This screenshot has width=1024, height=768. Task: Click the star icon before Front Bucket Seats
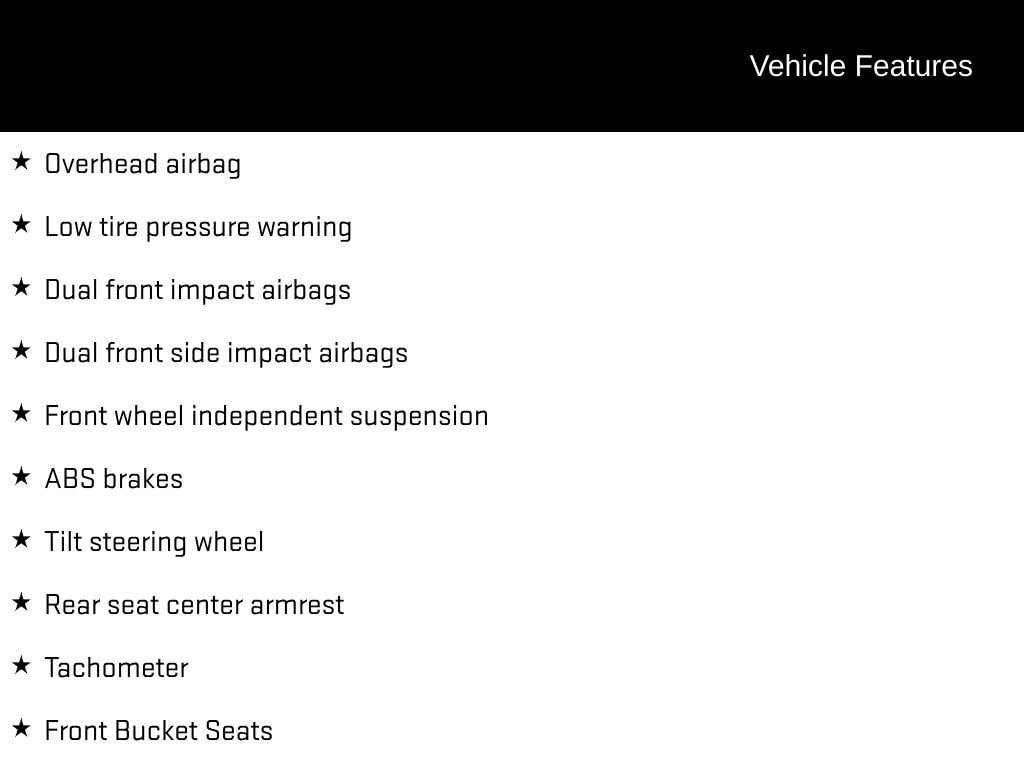click(21, 728)
